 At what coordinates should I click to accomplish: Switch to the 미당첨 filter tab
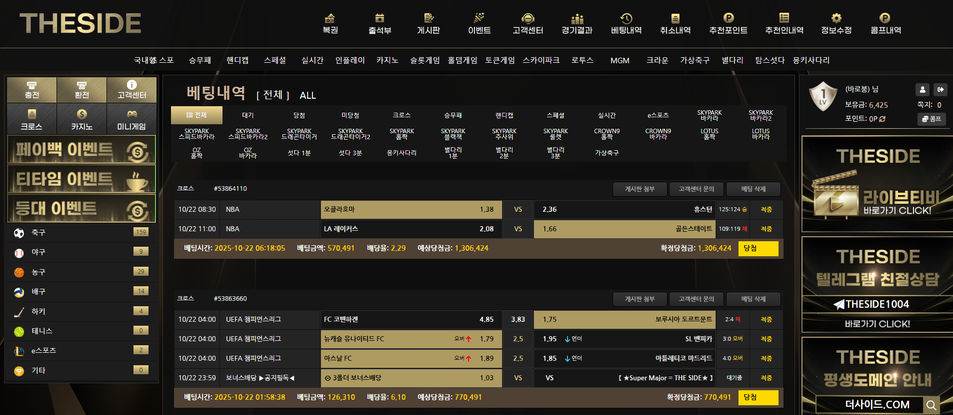(x=350, y=115)
